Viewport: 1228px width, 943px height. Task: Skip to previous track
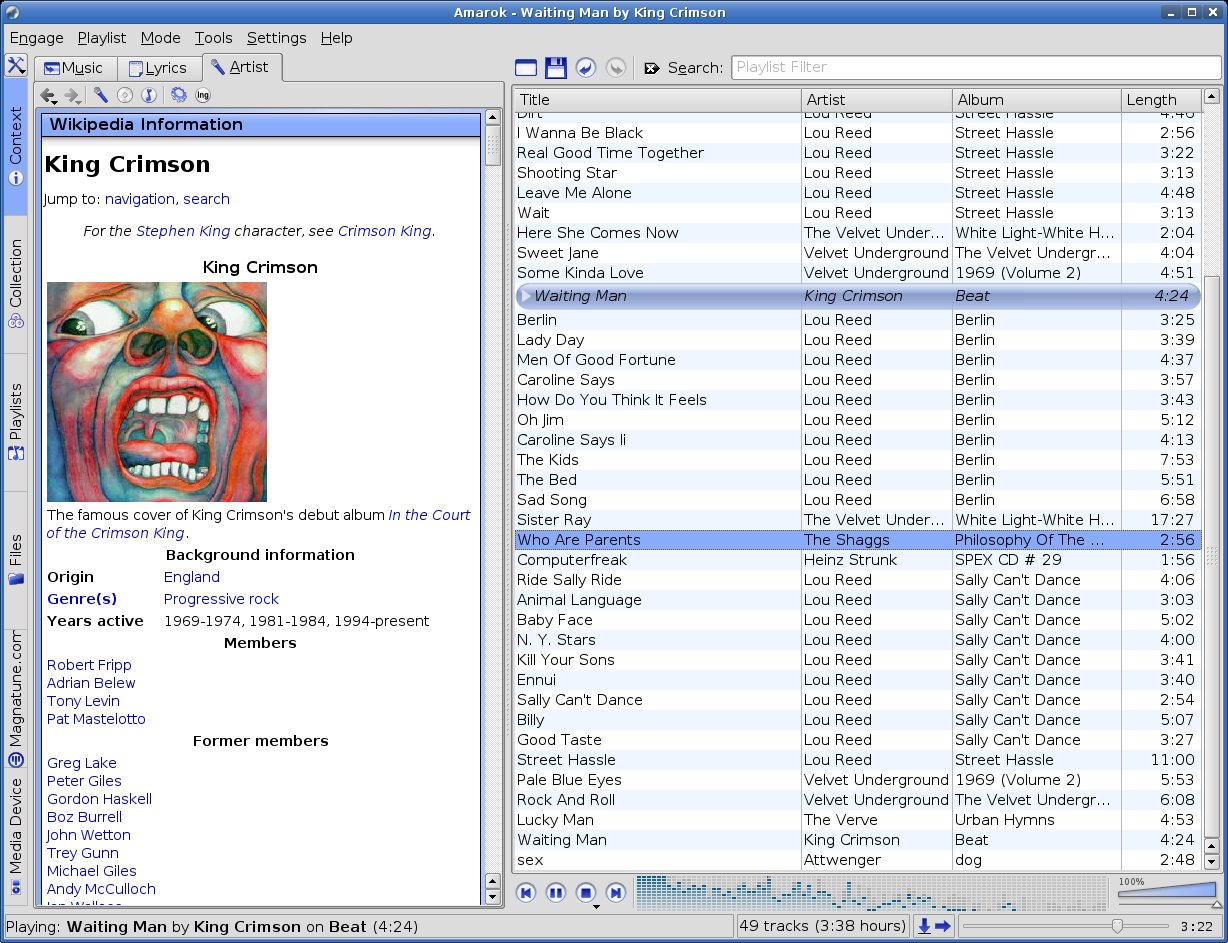[526, 893]
